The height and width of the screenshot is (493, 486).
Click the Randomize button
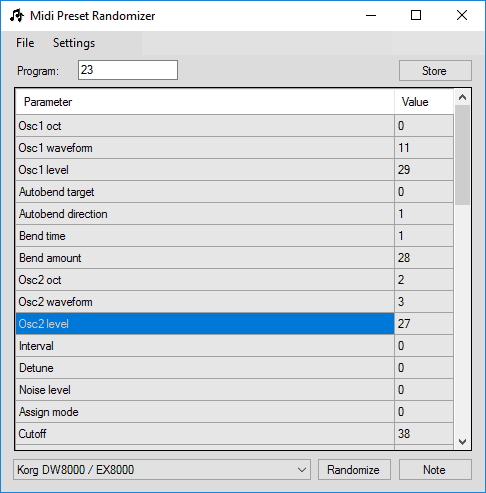[354, 470]
